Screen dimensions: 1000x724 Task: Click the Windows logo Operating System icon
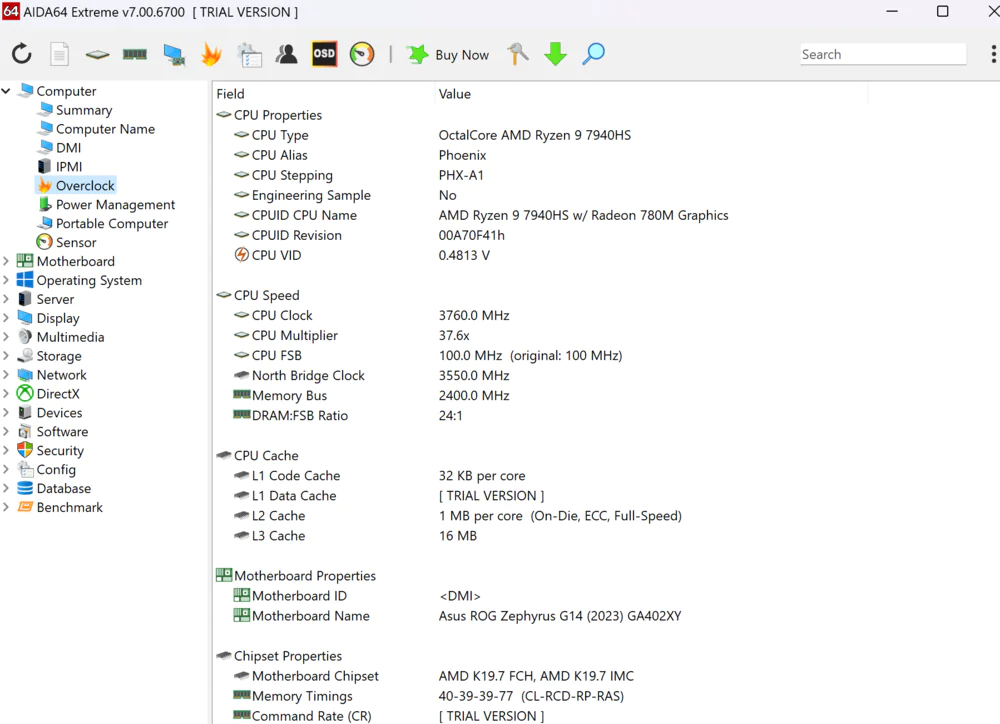(25, 279)
